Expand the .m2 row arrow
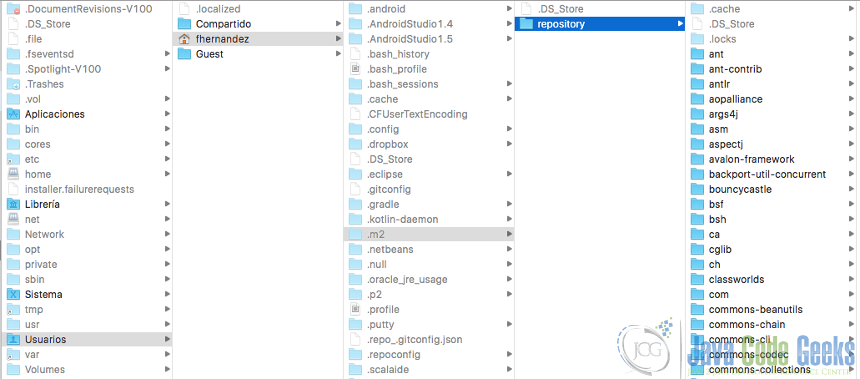The height and width of the screenshot is (379, 860). click(510, 234)
